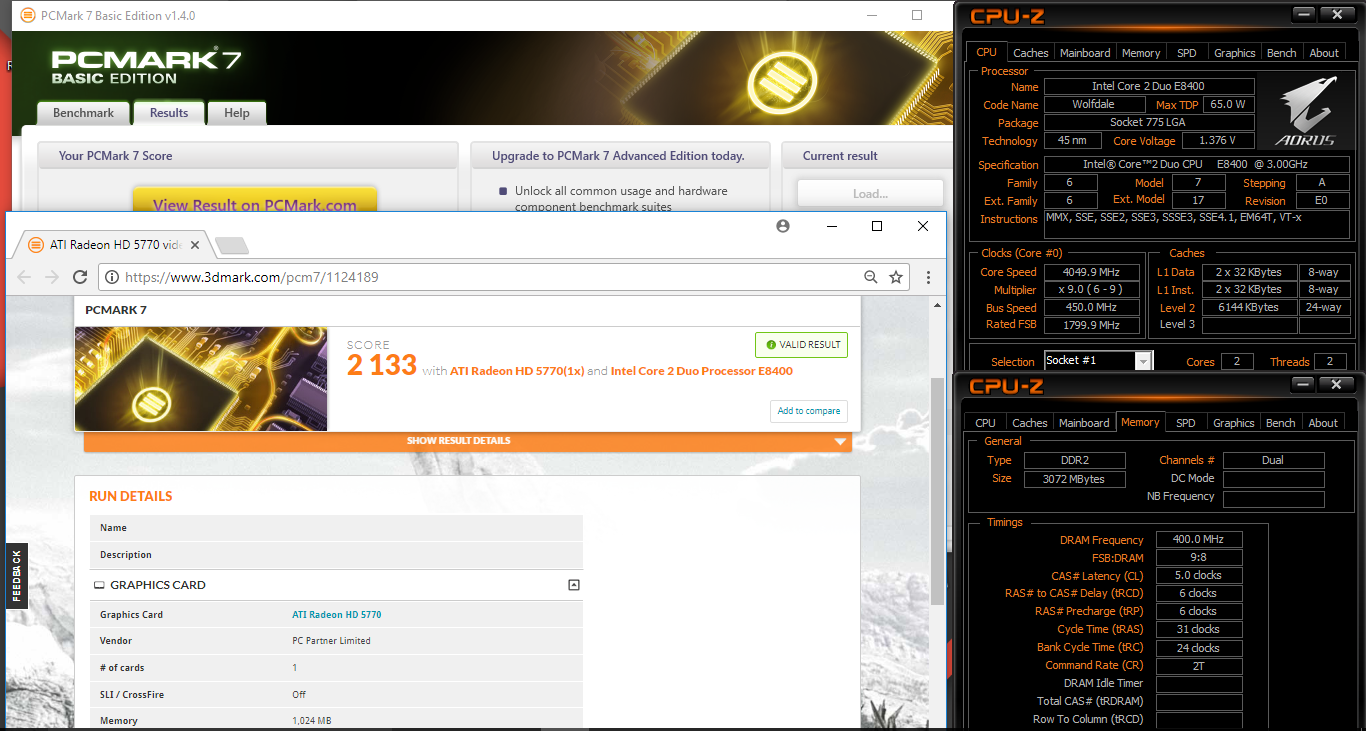Screen dimensions: 1366x731
Task: Open SPD tab in upper CPU-Z window
Action: coord(1186,53)
